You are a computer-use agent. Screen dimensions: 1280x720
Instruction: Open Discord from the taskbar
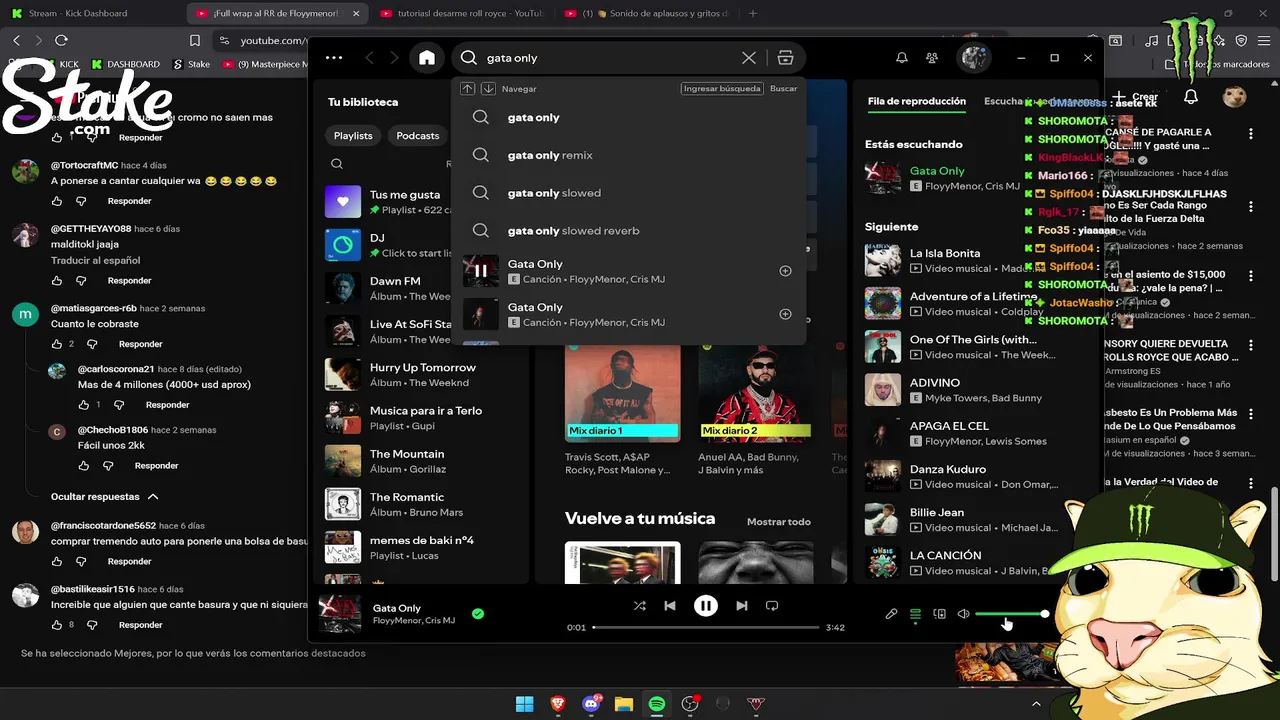tap(591, 704)
